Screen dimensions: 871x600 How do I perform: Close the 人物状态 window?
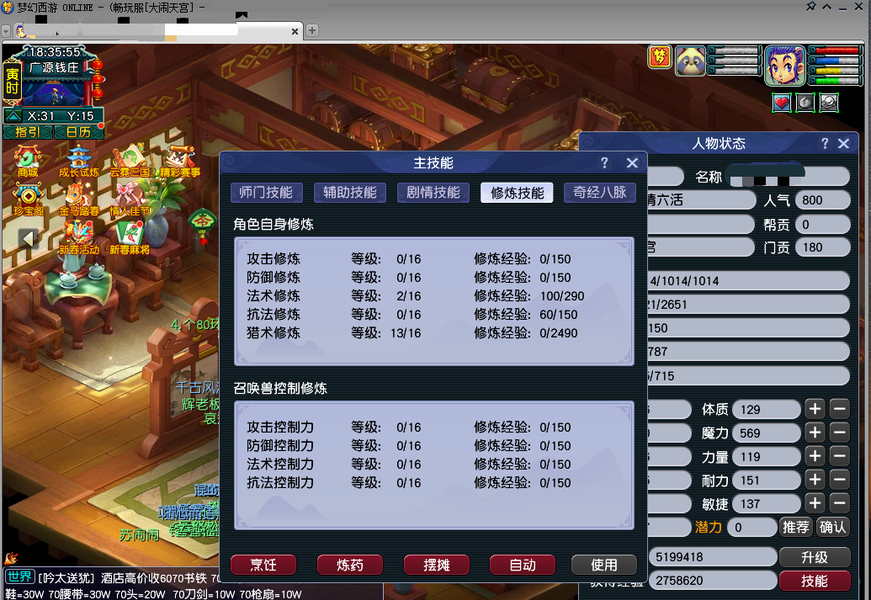[843, 143]
